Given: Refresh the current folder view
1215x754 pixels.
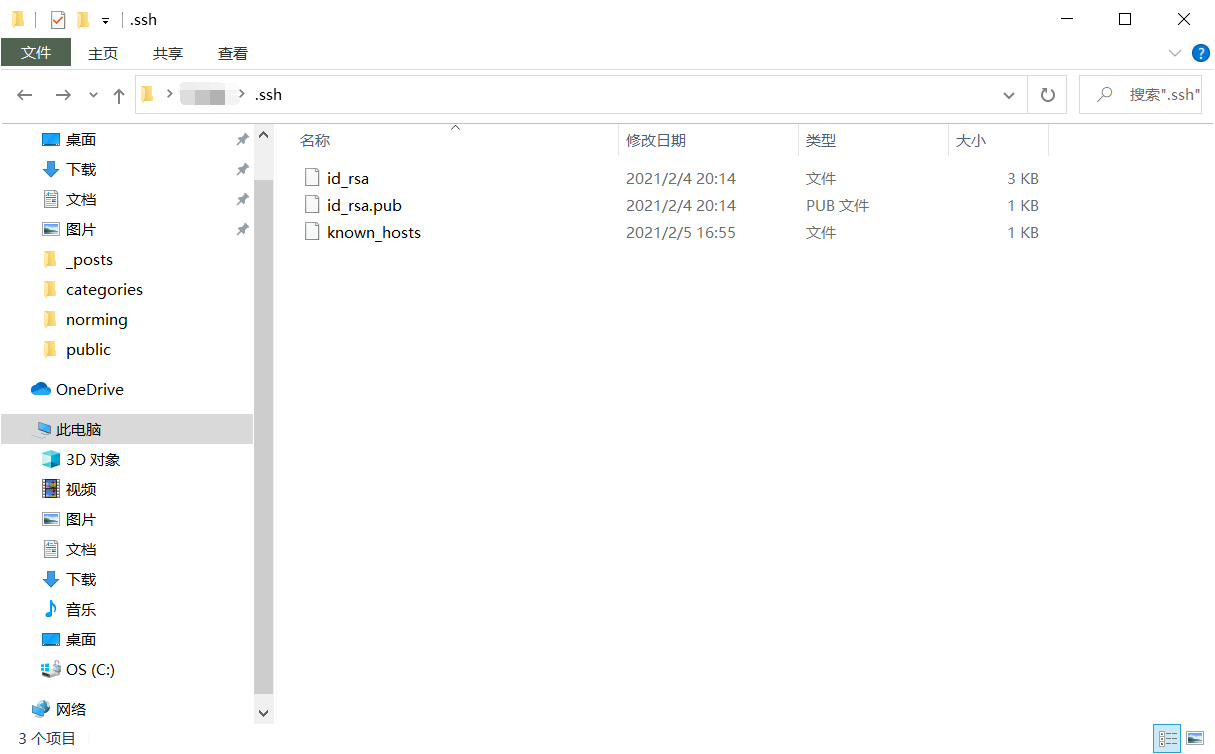Looking at the screenshot, I should (x=1048, y=95).
